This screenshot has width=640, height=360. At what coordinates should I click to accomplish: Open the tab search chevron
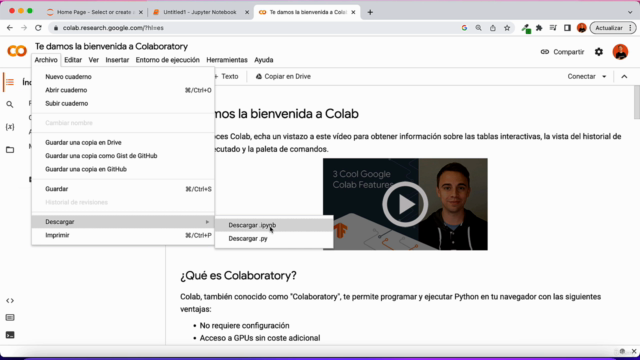[x=630, y=12]
